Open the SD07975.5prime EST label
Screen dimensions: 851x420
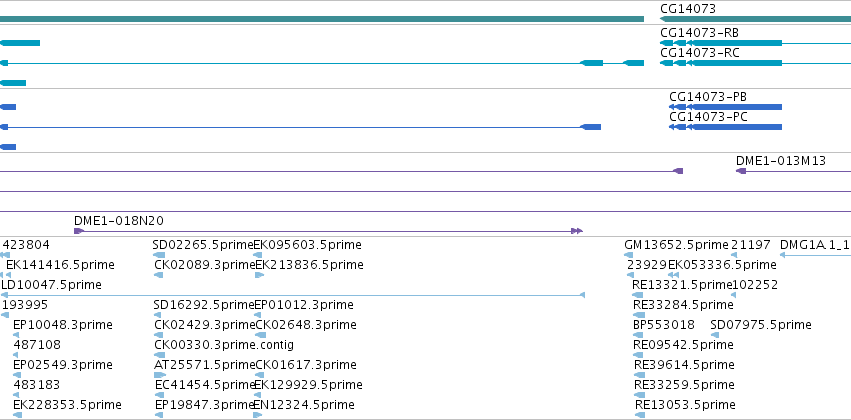pyautogui.click(x=761, y=325)
